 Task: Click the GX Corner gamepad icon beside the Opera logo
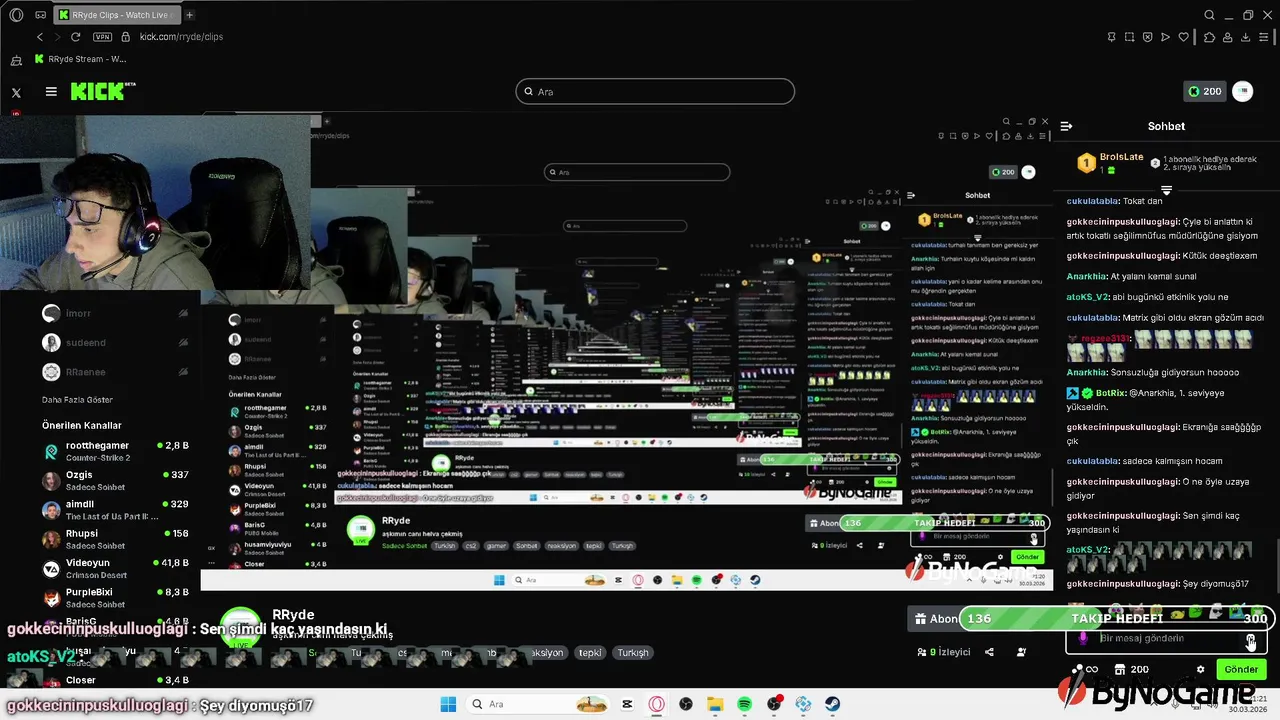pyautogui.click(x=40, y=15)
